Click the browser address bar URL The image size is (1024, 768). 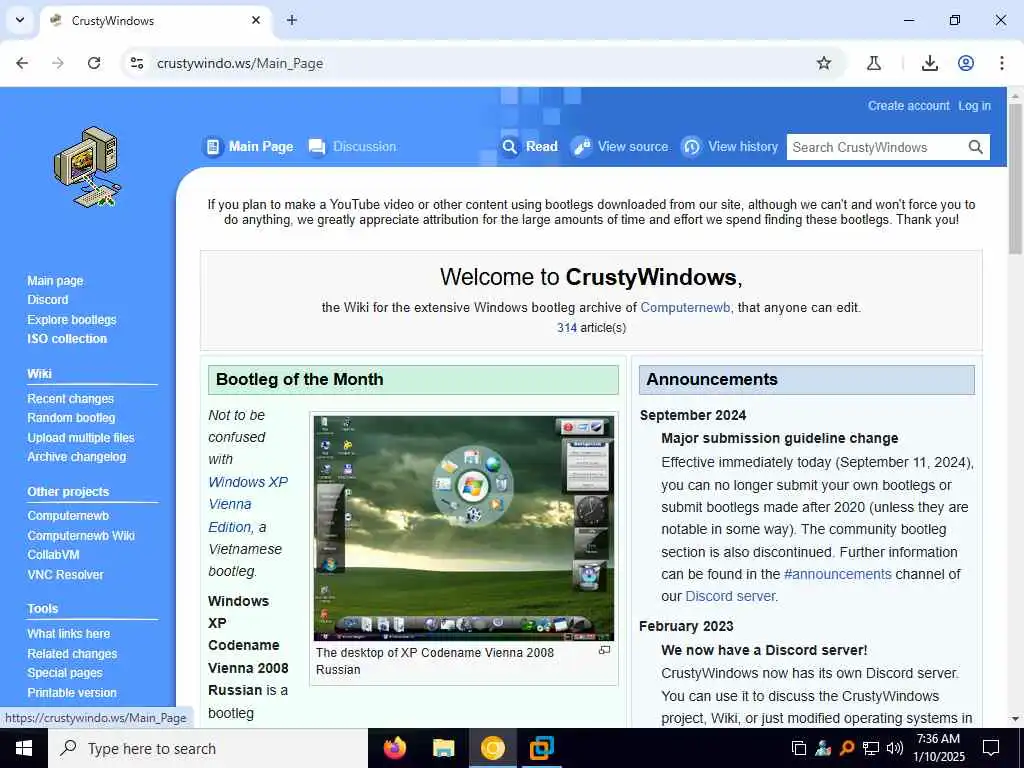[240, 63]
